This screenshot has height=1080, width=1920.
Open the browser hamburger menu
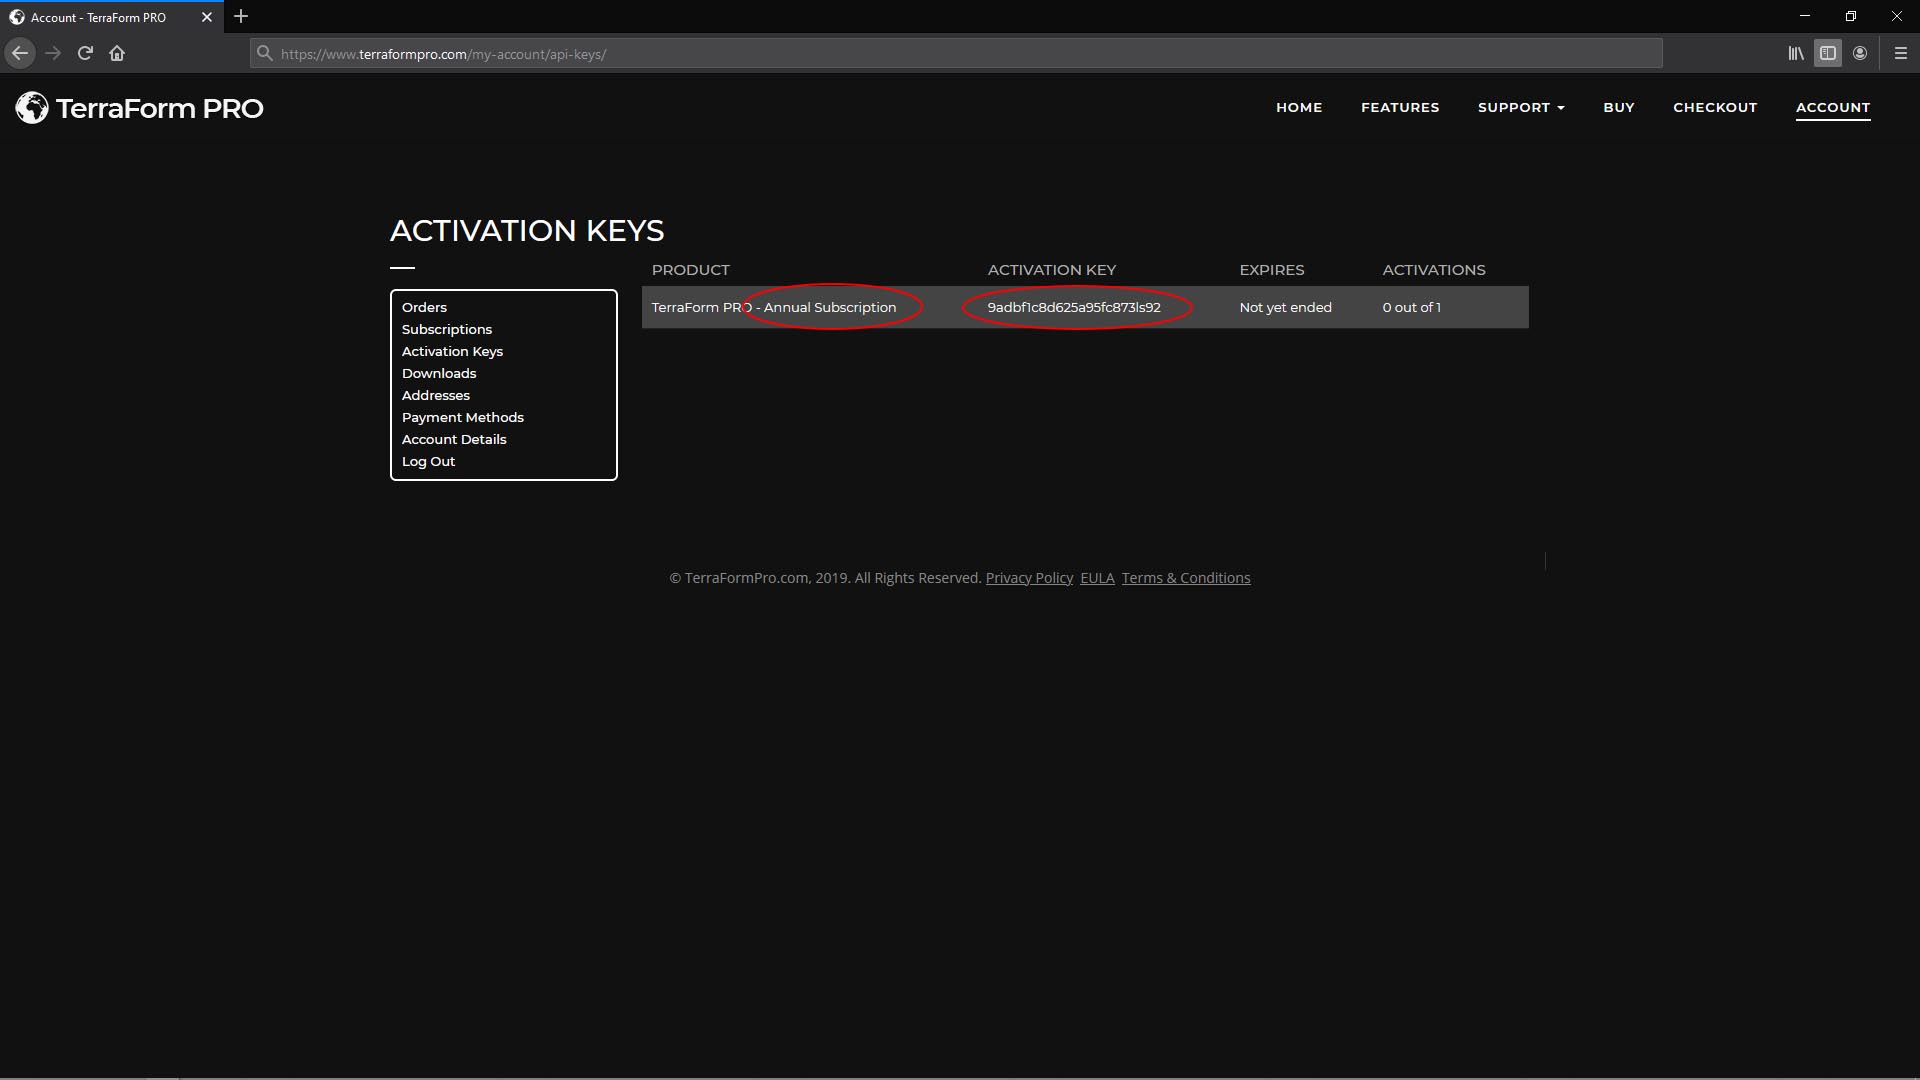1901,53
